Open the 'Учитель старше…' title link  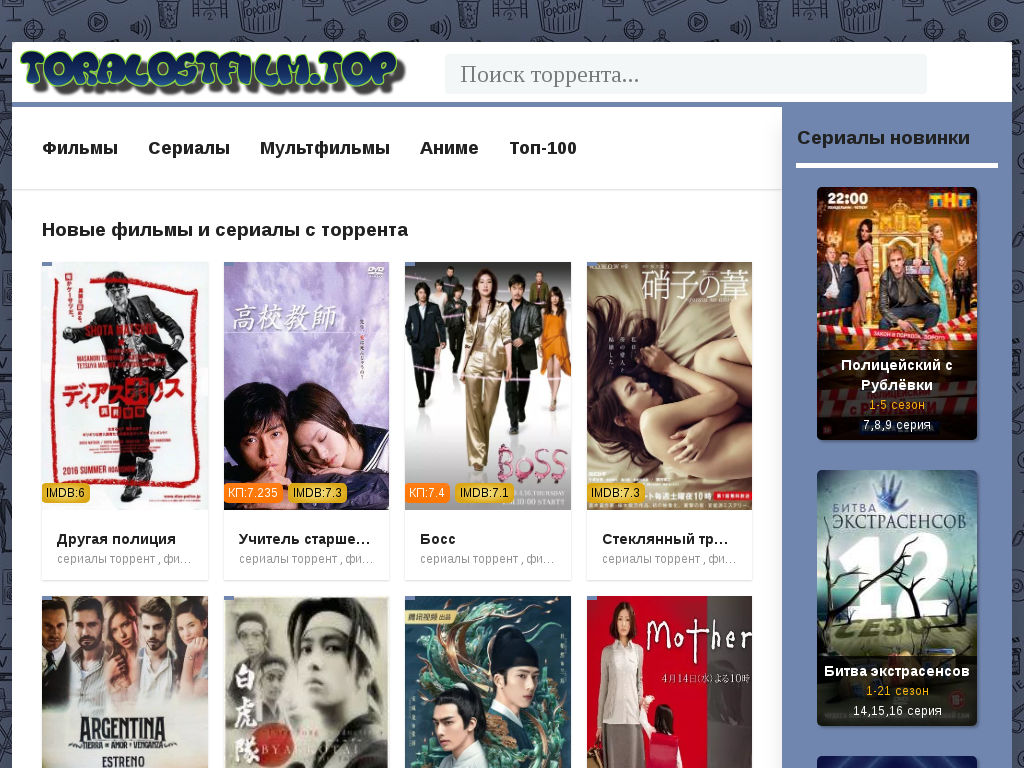pyautogui.click(x=305, y=539)
